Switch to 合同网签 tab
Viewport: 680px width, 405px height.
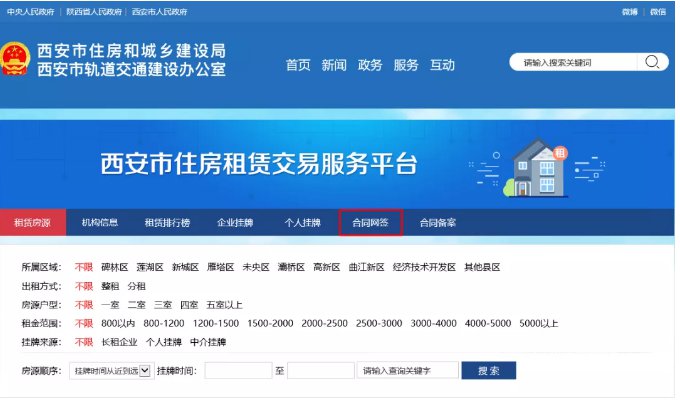[x=370, y=222]
